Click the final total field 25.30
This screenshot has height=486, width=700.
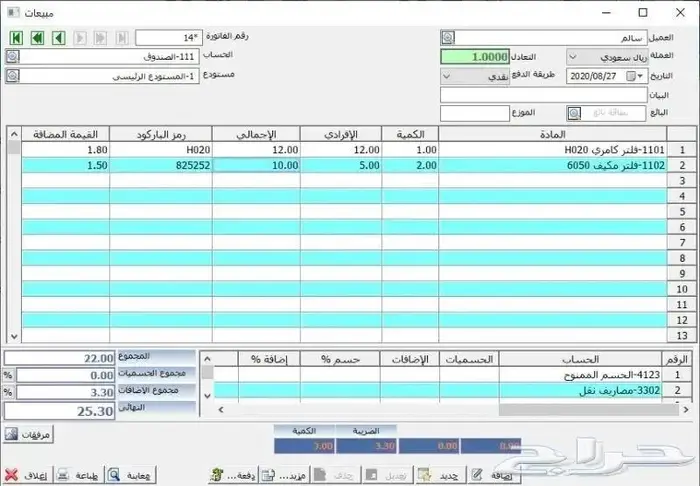60,411
